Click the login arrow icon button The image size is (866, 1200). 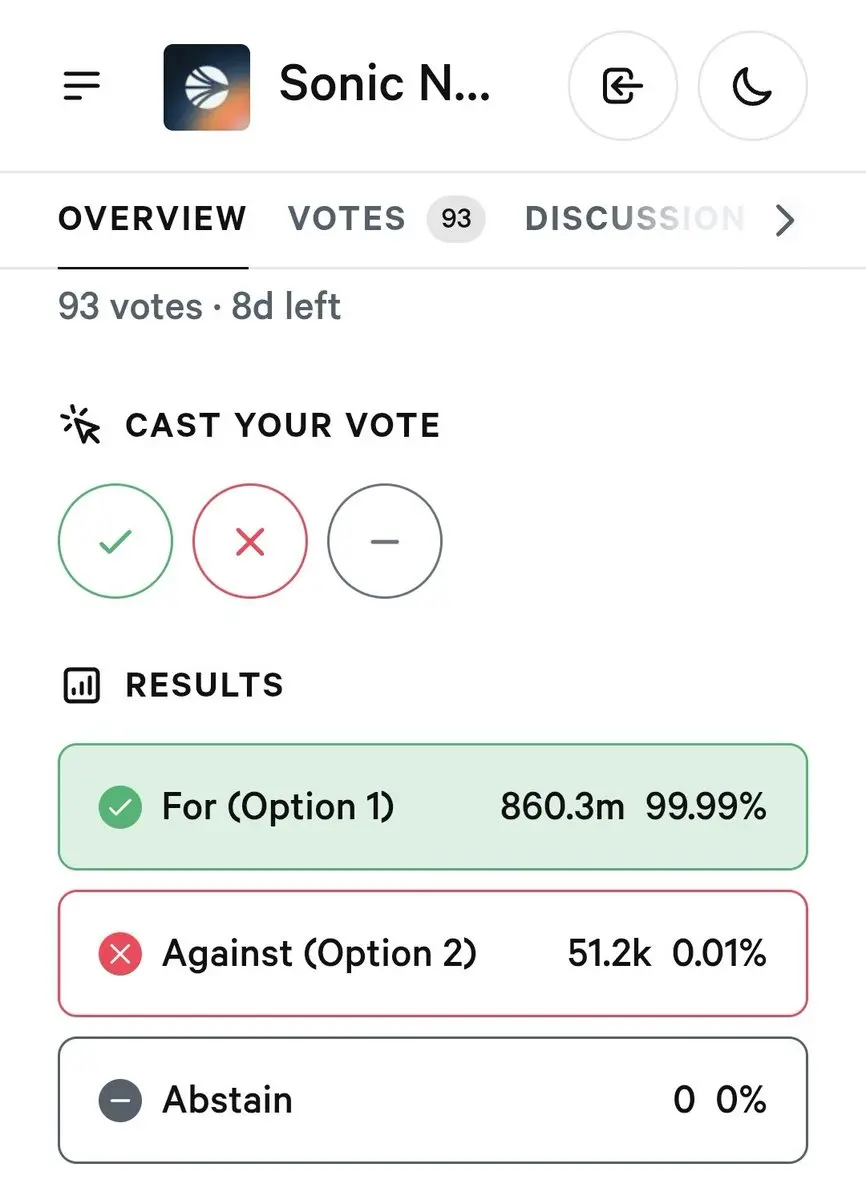[x=622, y=86]
